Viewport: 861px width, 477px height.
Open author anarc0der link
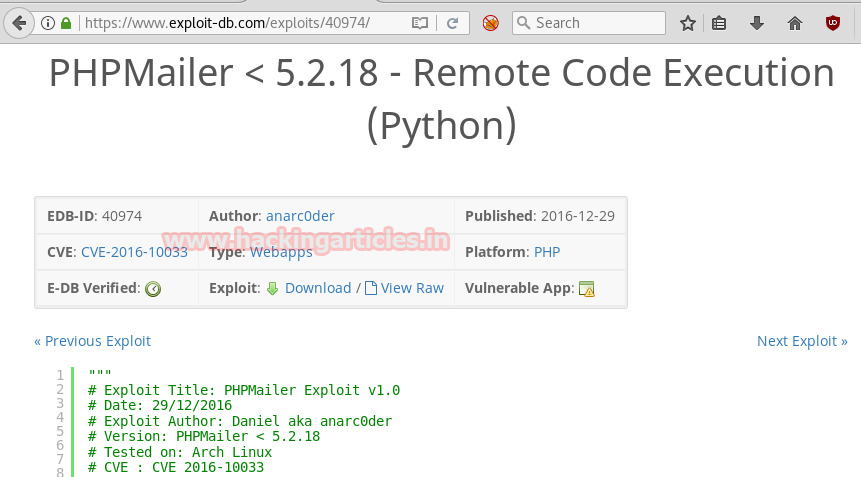[300, 216]
